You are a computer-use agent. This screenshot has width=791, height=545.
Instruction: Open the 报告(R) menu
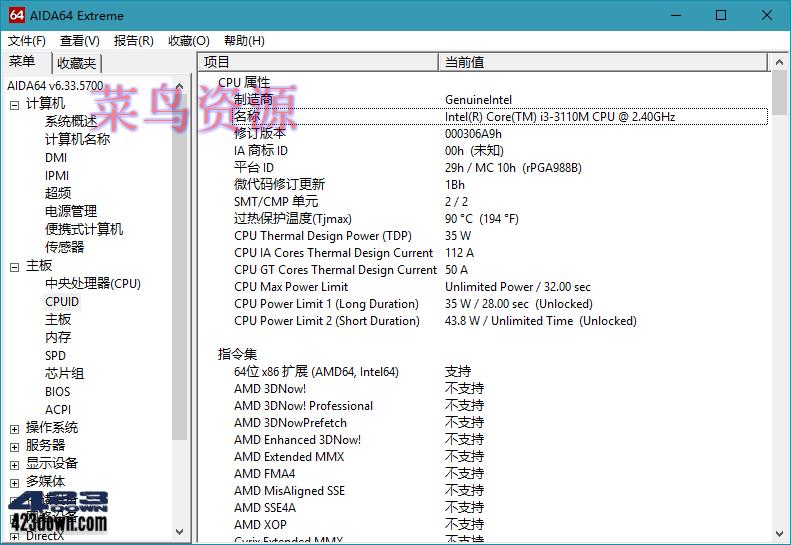(134, 41)
